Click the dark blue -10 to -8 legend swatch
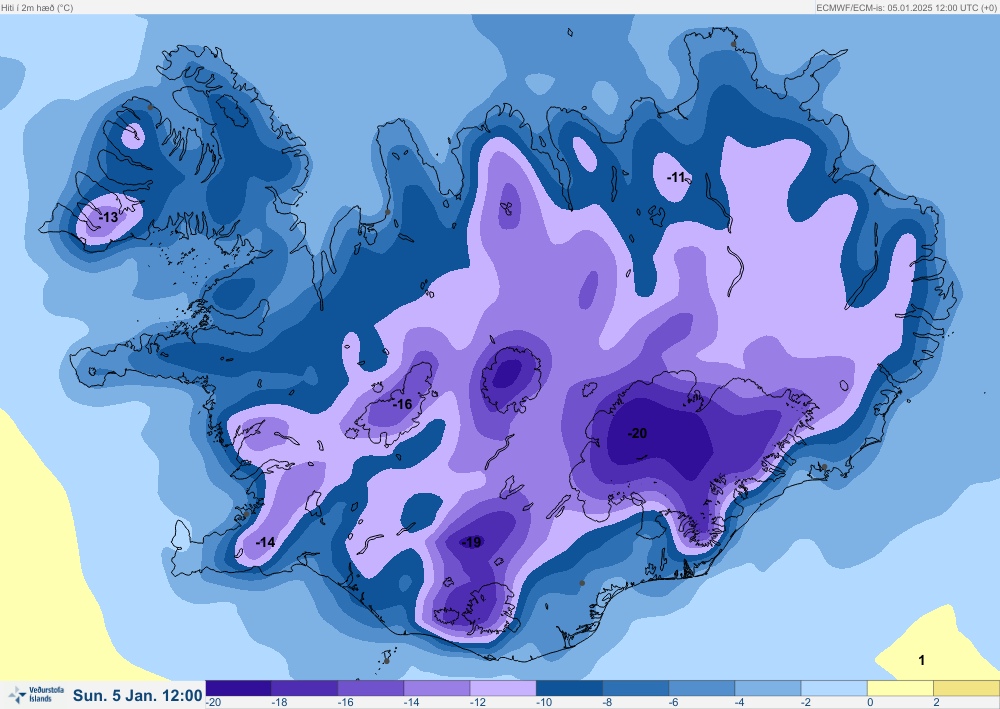 570,688
